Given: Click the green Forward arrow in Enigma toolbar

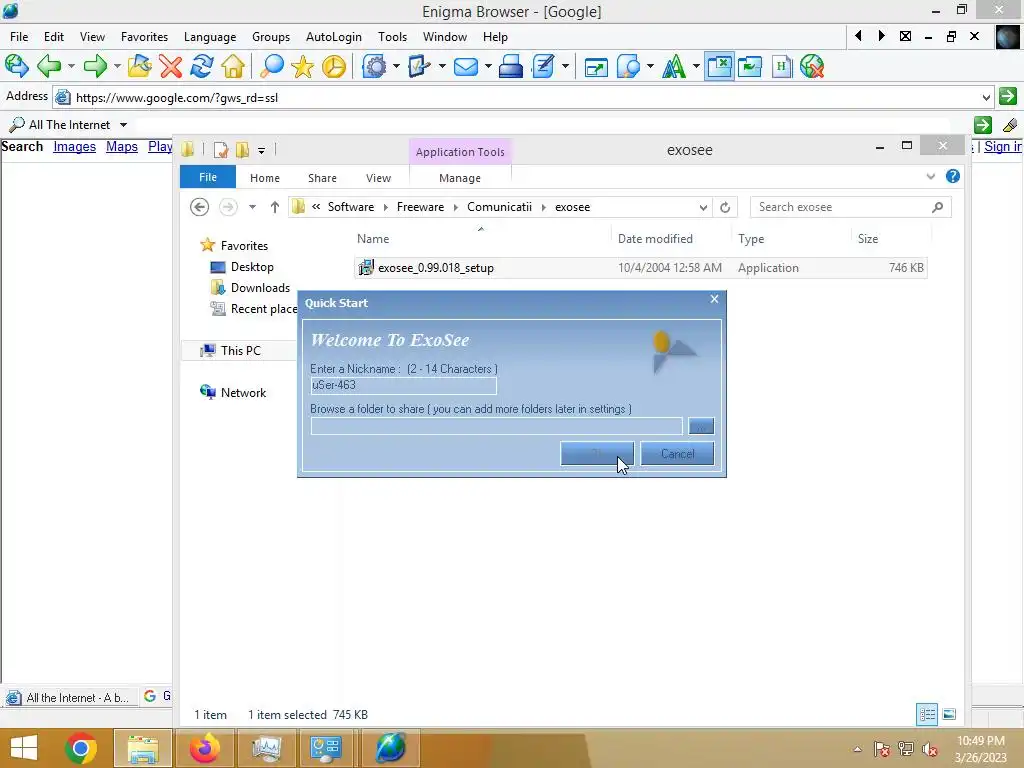Looking at the screenshot, I should pos(96,66).
